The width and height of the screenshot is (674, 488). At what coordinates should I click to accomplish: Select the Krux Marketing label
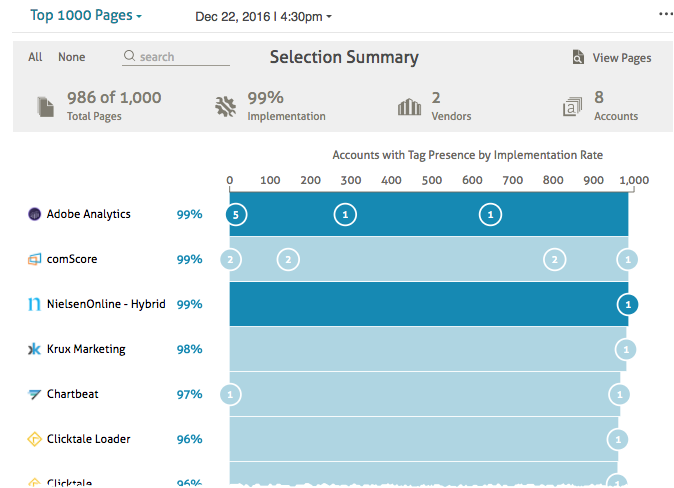pos(86,349)
